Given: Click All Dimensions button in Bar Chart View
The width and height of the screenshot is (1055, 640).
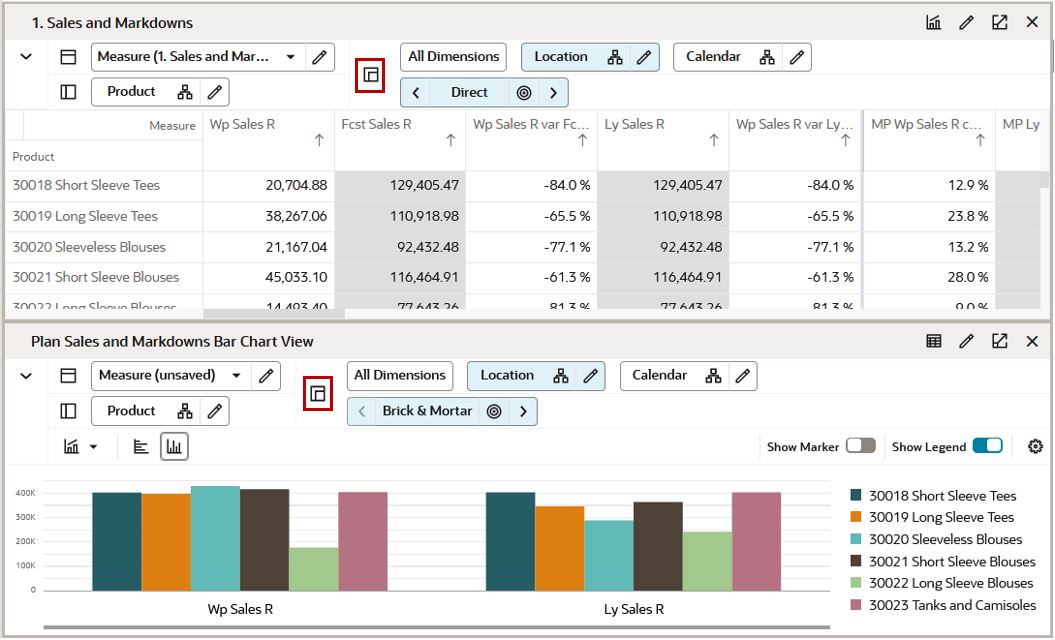Looking at the screenshot, I should pos(400,376).
